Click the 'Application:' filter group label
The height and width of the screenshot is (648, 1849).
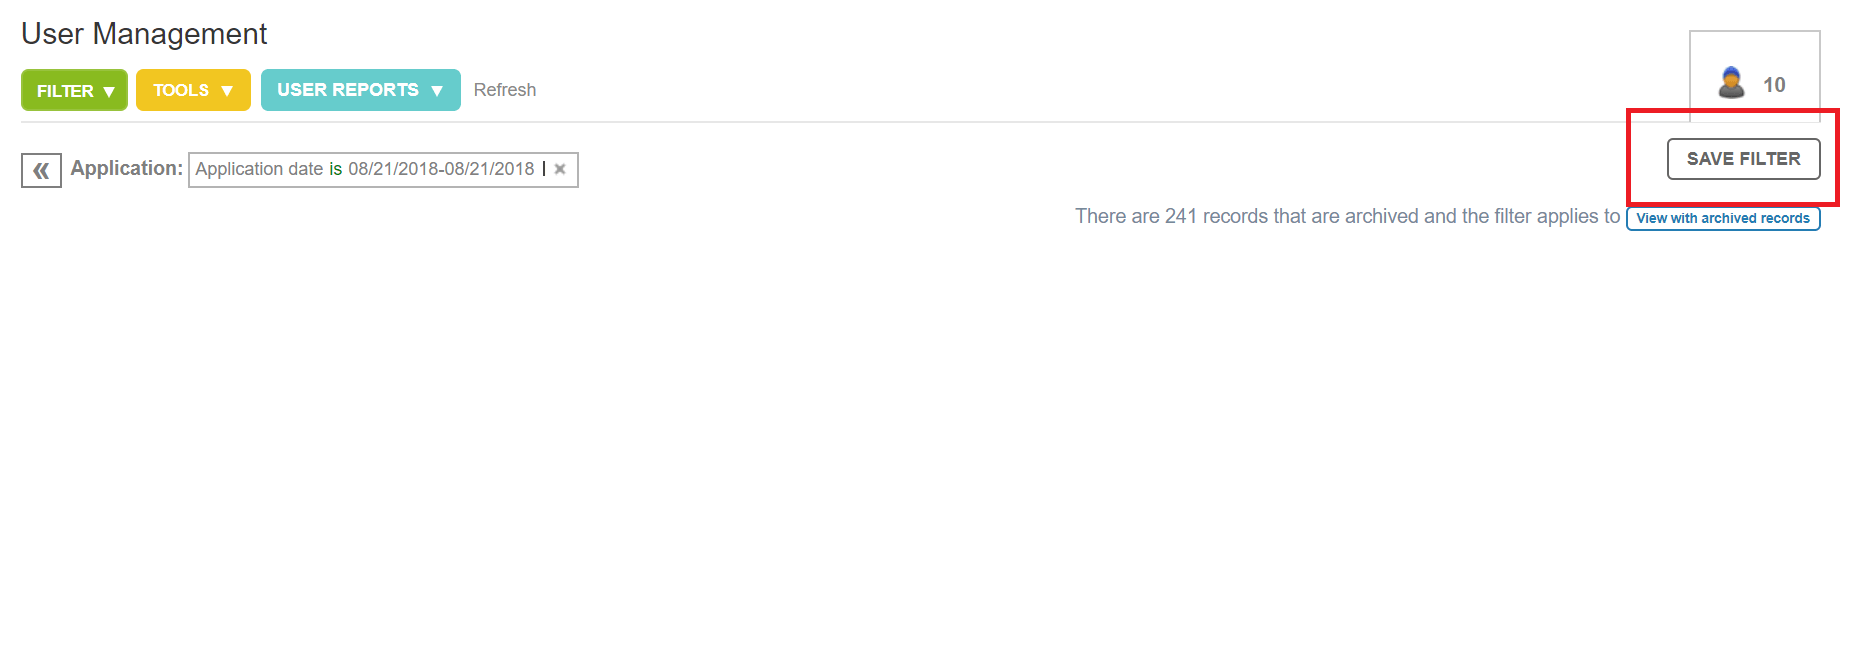[126, 168]
